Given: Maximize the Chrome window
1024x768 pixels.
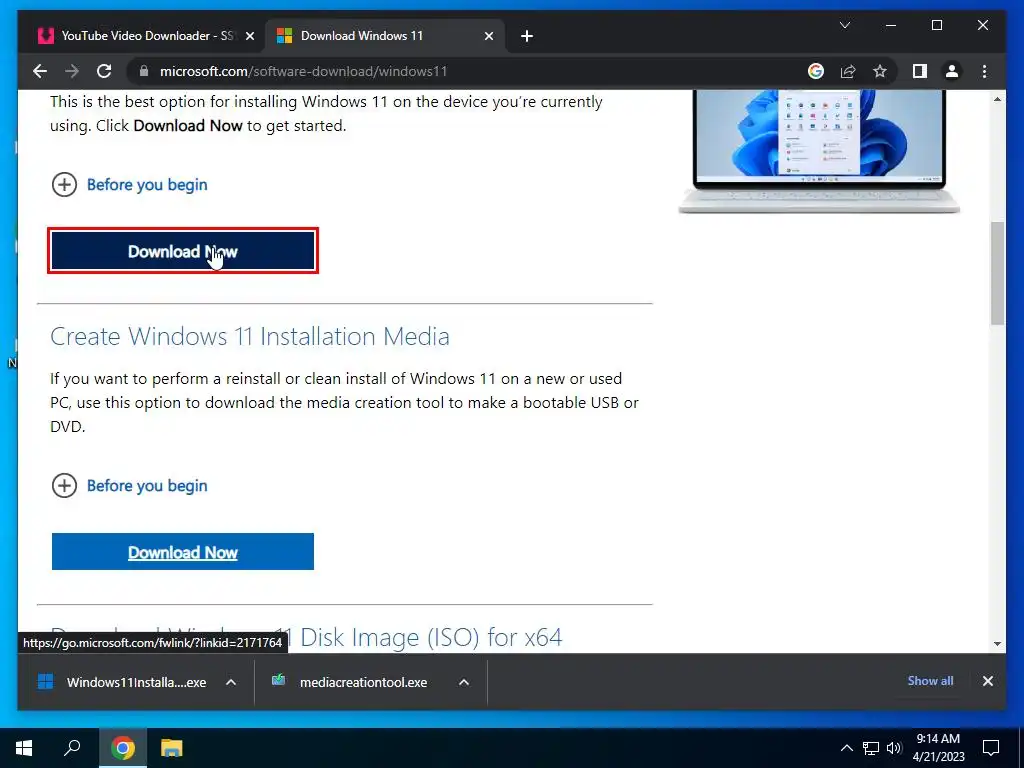Looking at the screenshot, I should [x=936, y=25].
